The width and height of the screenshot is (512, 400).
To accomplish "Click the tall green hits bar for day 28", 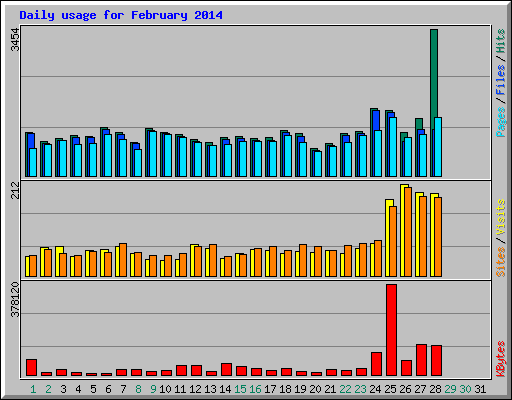I will coord(434,73).
